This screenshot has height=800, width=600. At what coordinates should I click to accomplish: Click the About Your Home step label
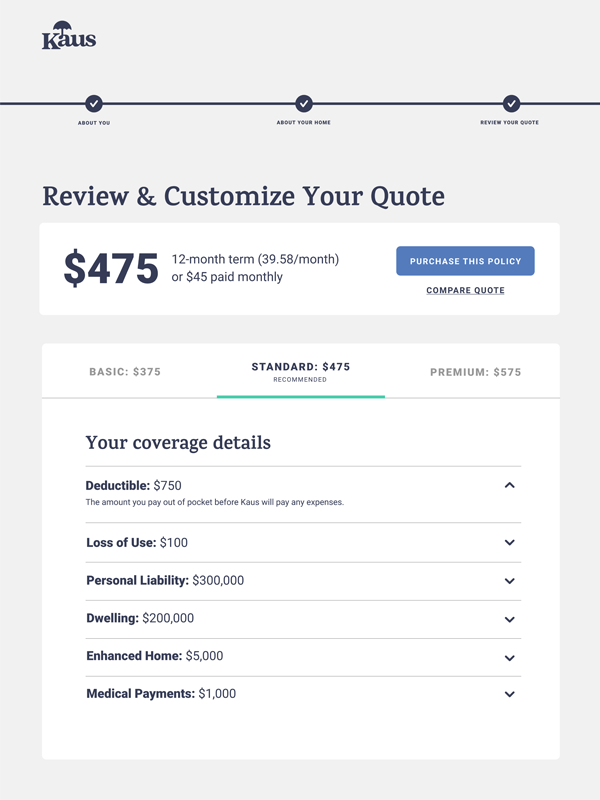pos(304,122)
